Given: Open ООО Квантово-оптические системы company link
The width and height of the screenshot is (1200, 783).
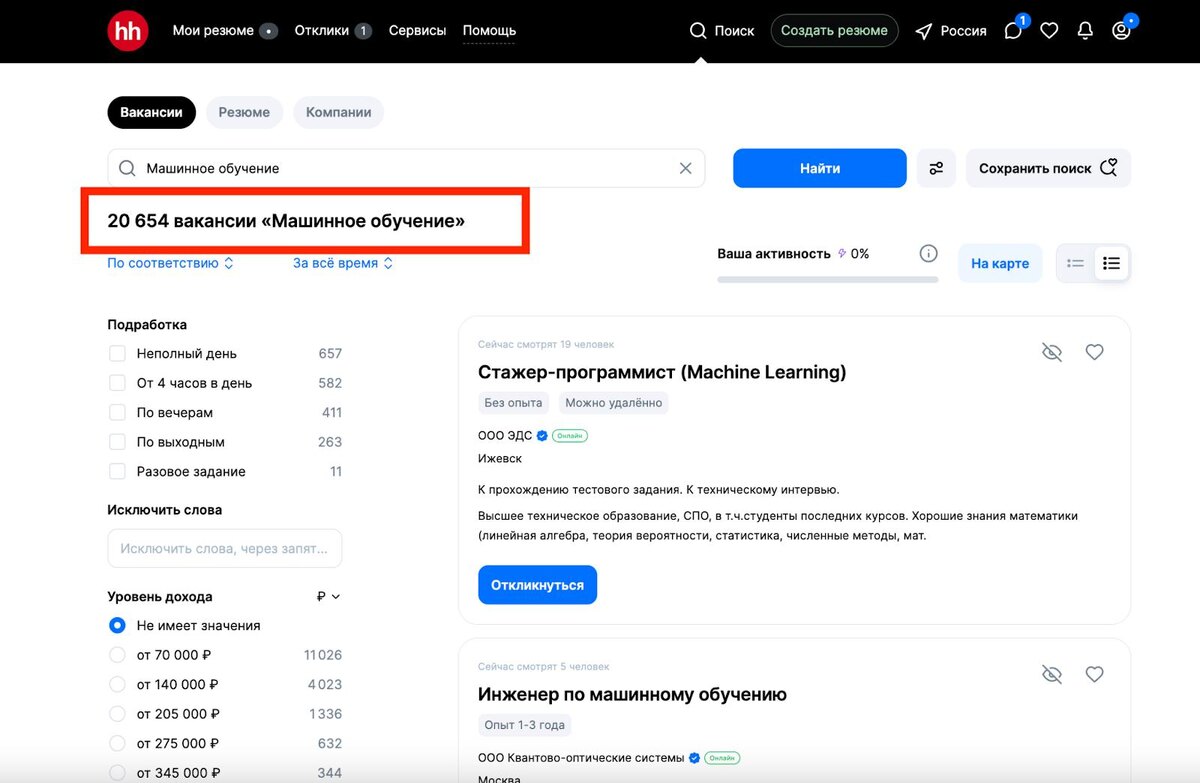Looking at the screenshot, I should (x=581, y=757).
